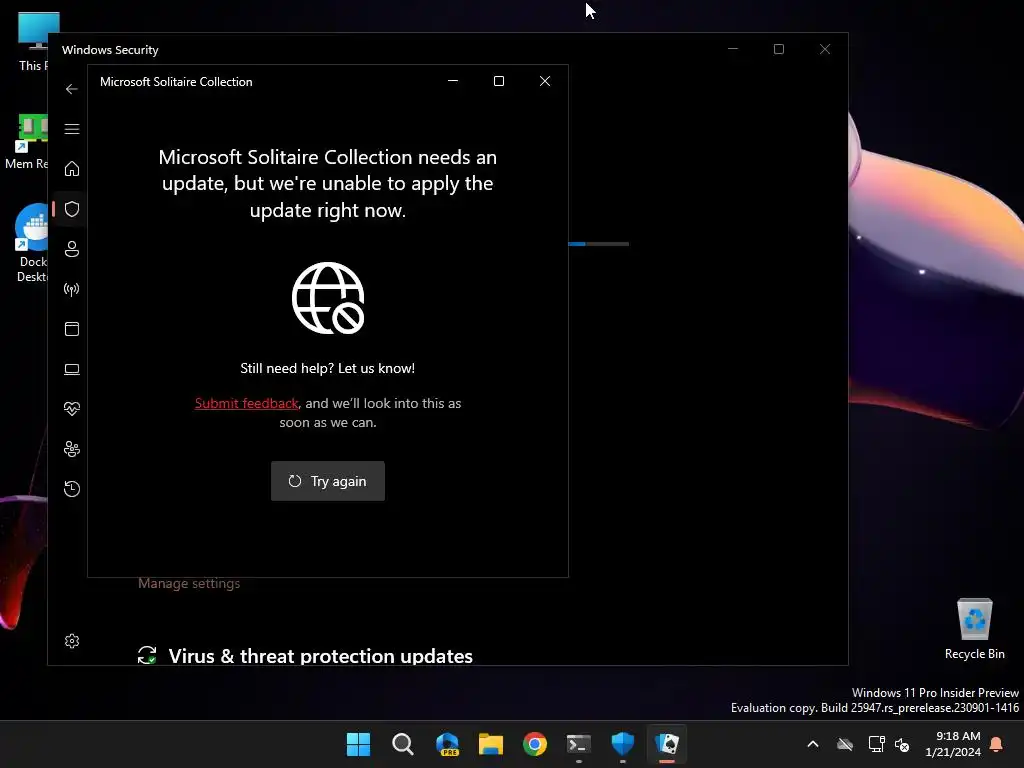Open Windows Security settings gear
The width and height of the screenshot is (1024, 768).
coord(72,641)
